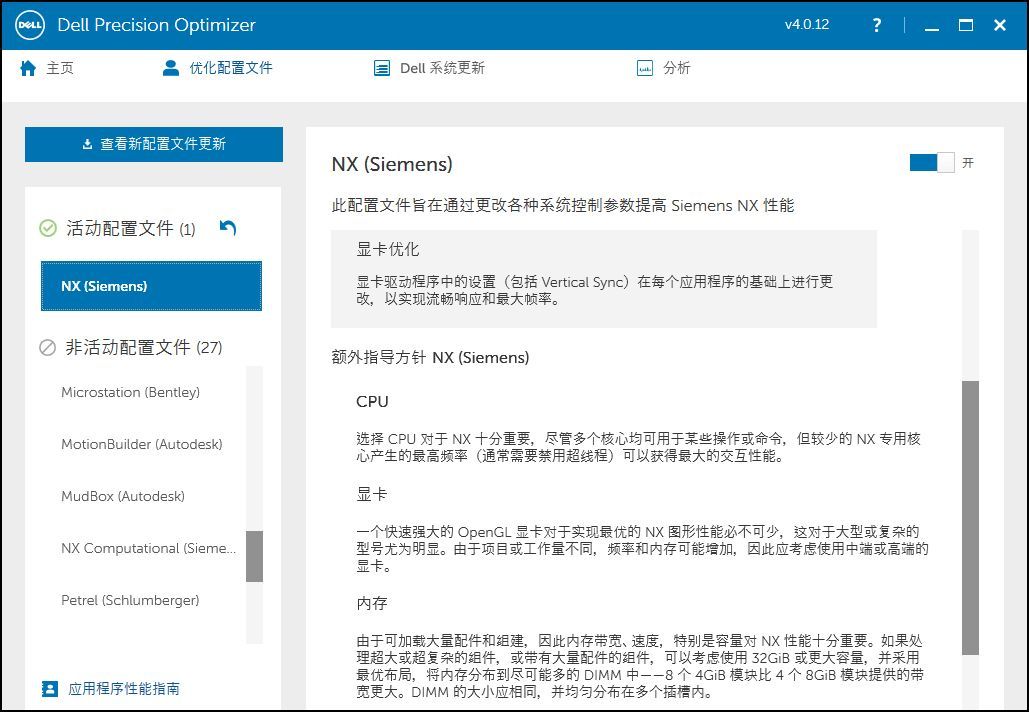Select the active NX (Siemens) profile
Screen dimensions: 1029x712
pyautogui.click(x=151, y=286)
